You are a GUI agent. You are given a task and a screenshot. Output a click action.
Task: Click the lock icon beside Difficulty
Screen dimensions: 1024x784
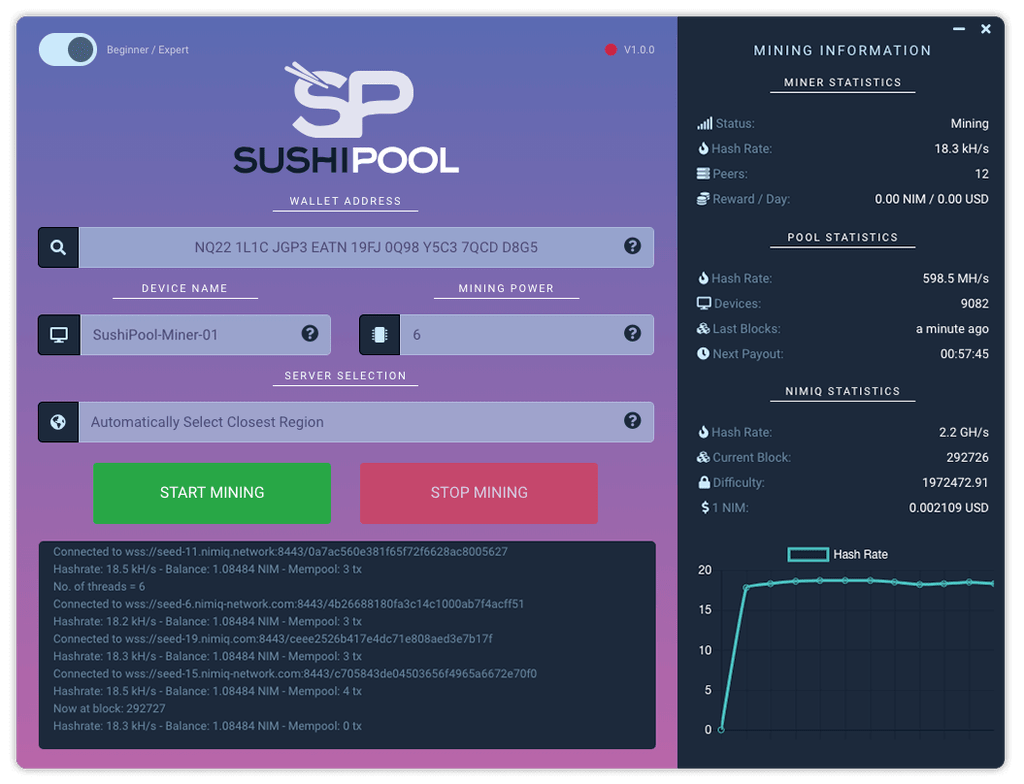(704, 482)
